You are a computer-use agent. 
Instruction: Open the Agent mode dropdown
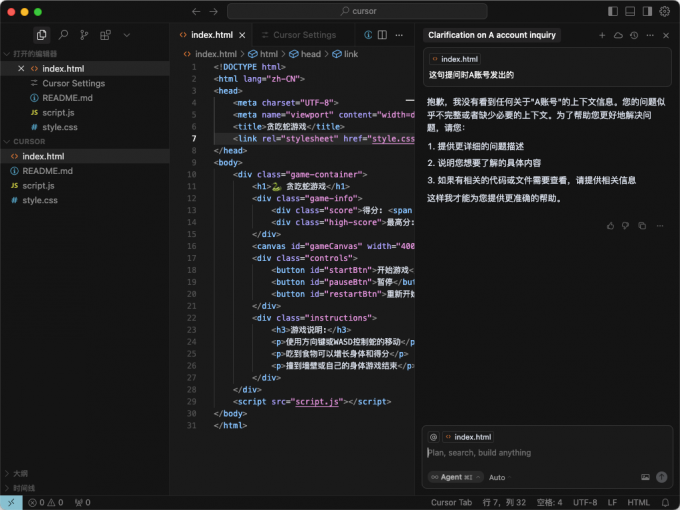pyautogui.click(x=455, y=477)
